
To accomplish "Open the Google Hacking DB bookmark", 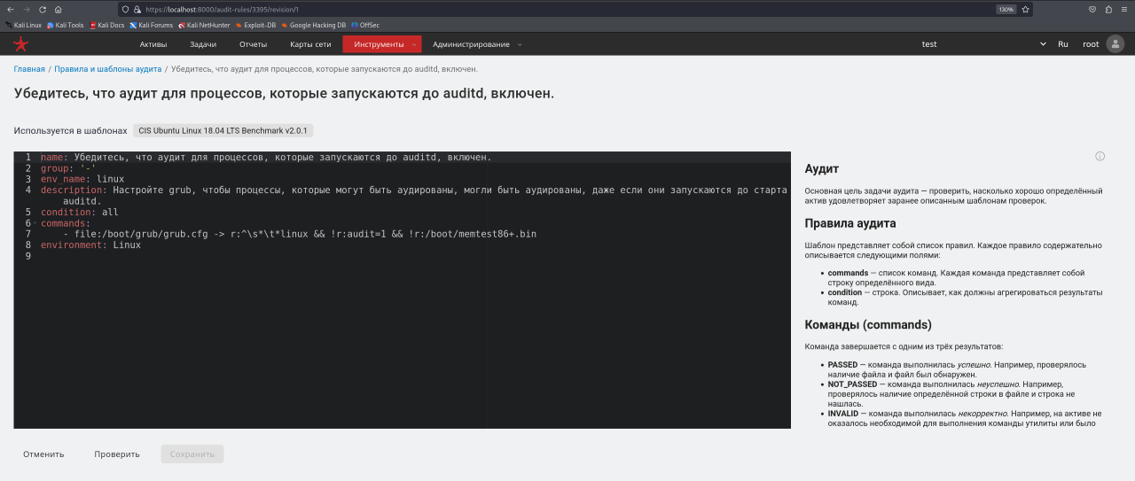I will 314,25.
